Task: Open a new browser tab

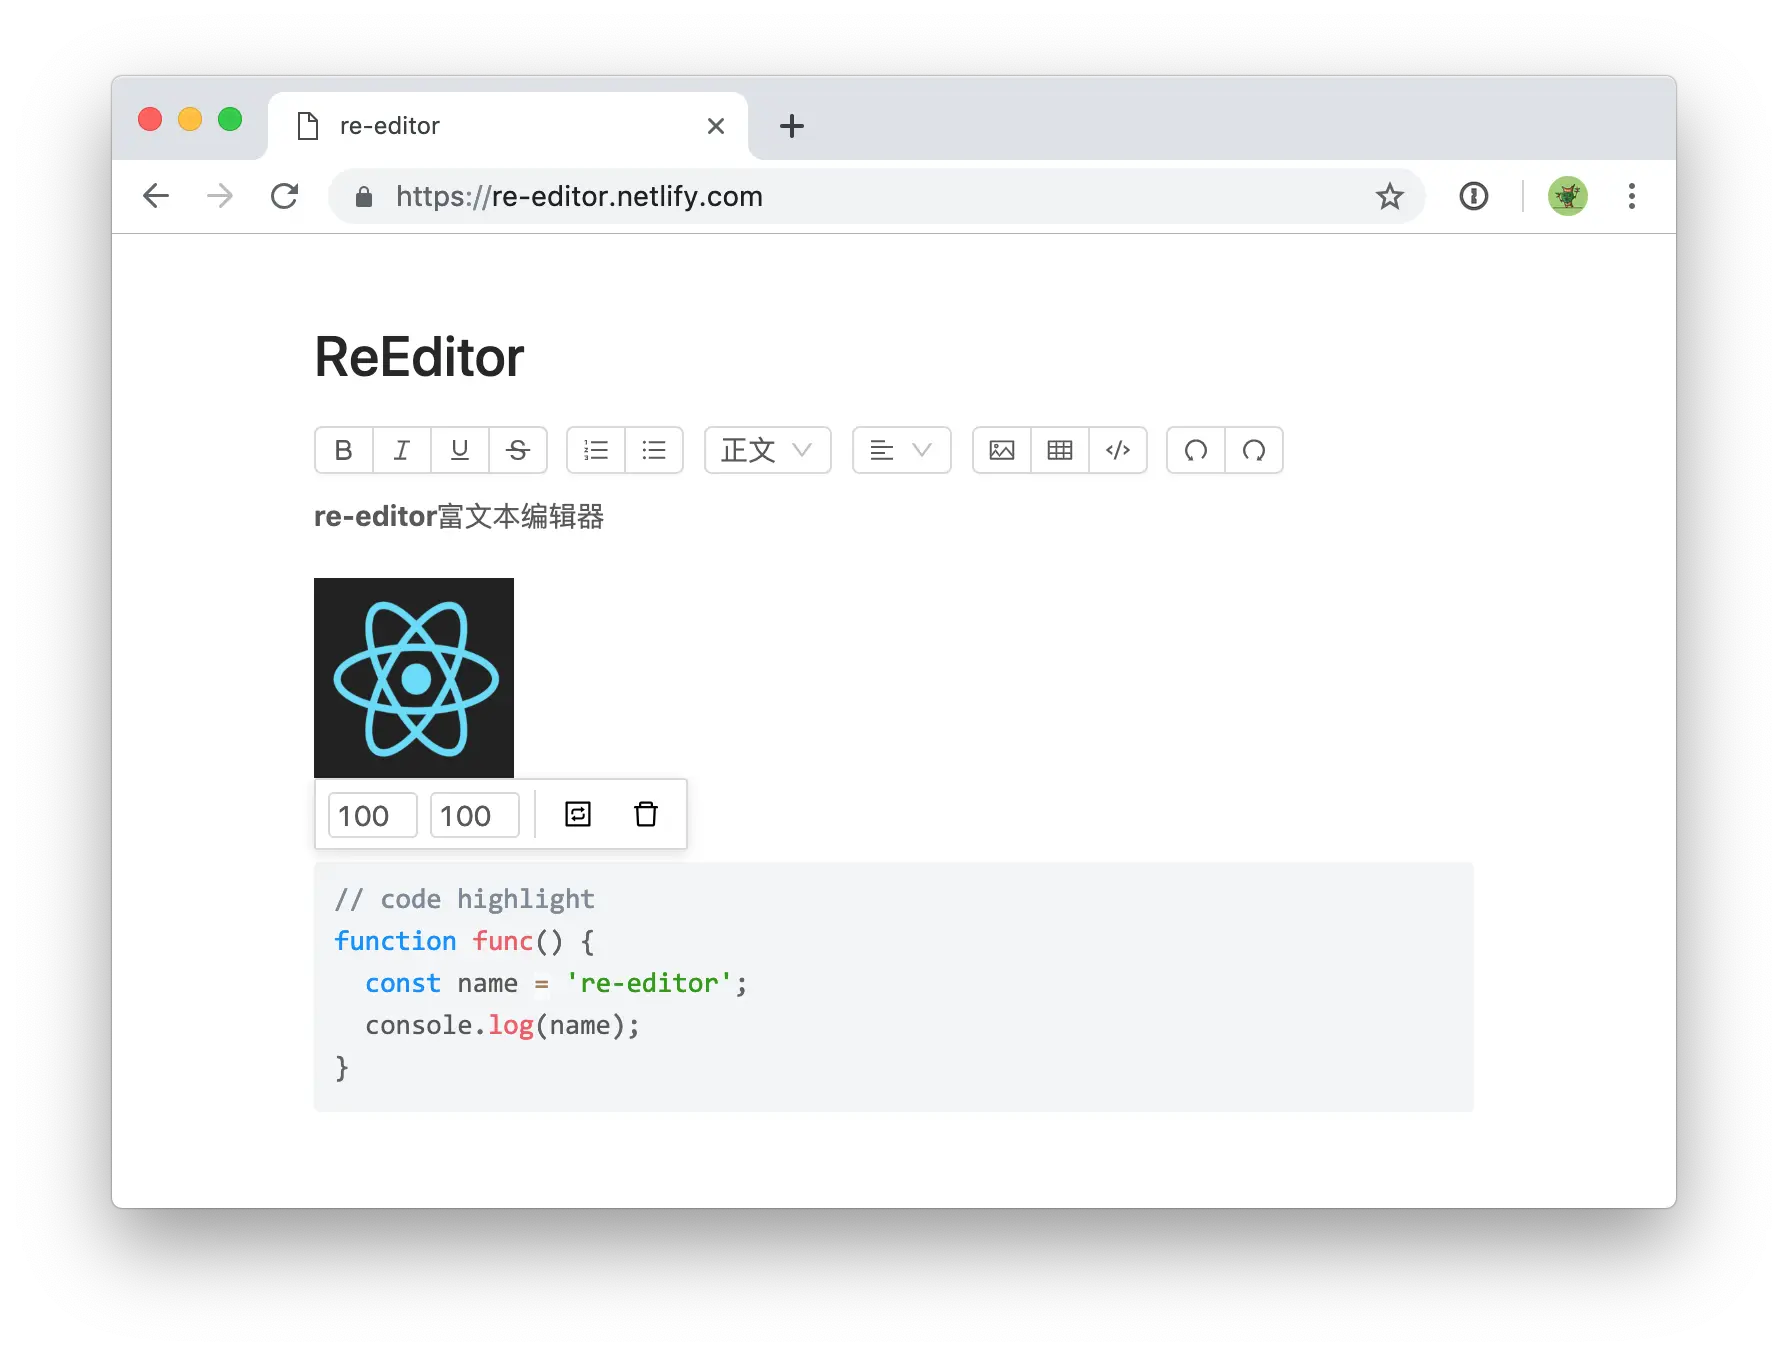Action: (792, 126)
